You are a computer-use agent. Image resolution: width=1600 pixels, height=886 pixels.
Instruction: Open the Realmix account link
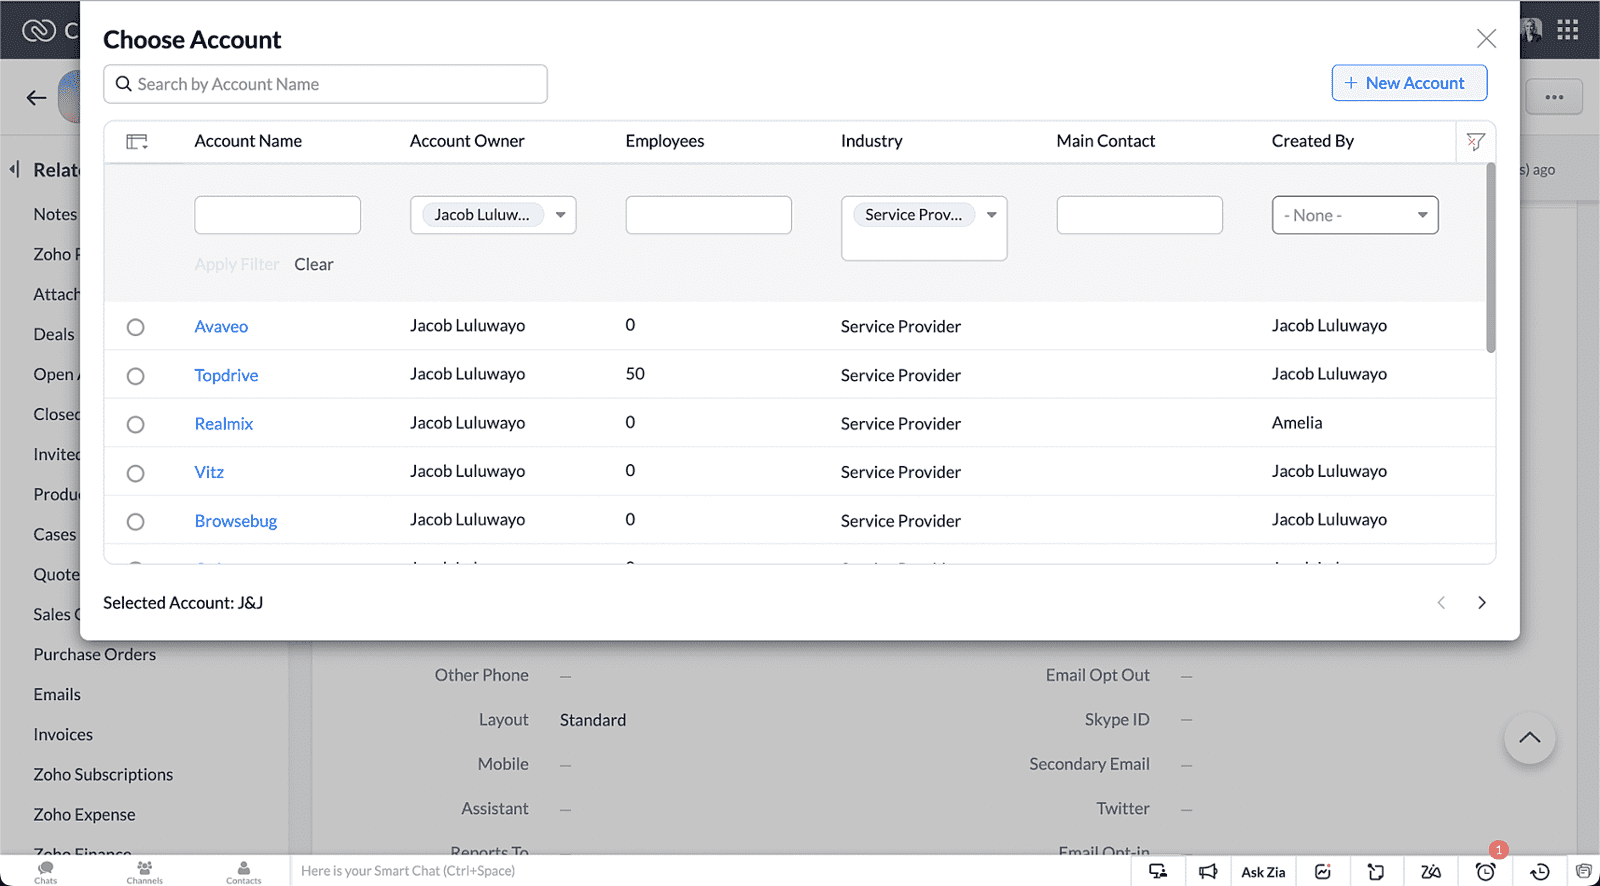pos(224,424)
